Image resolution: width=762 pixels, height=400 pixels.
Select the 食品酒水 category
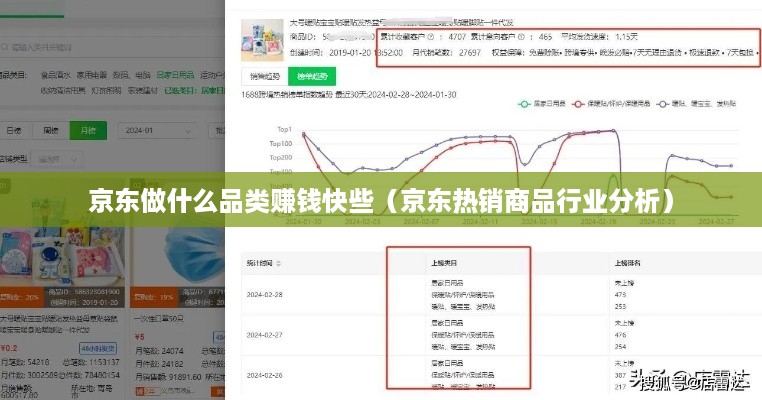[x=56, y=75]
